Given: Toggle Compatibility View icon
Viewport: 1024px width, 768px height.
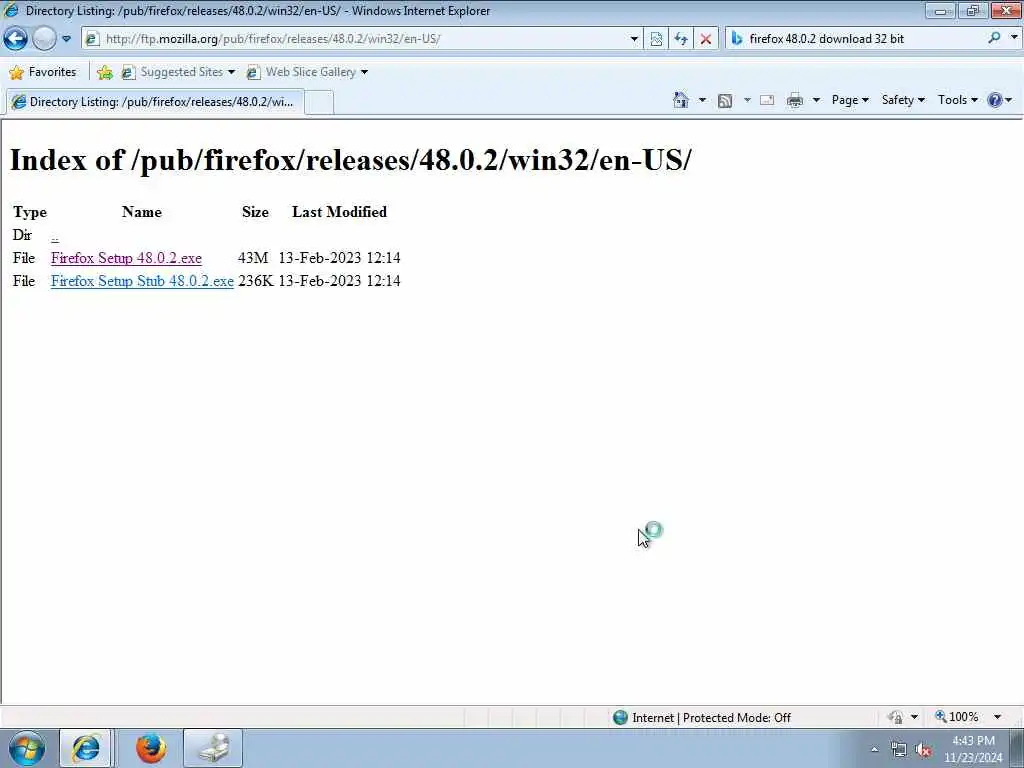Looking at the screenshot, I should (x=656, y=39).
